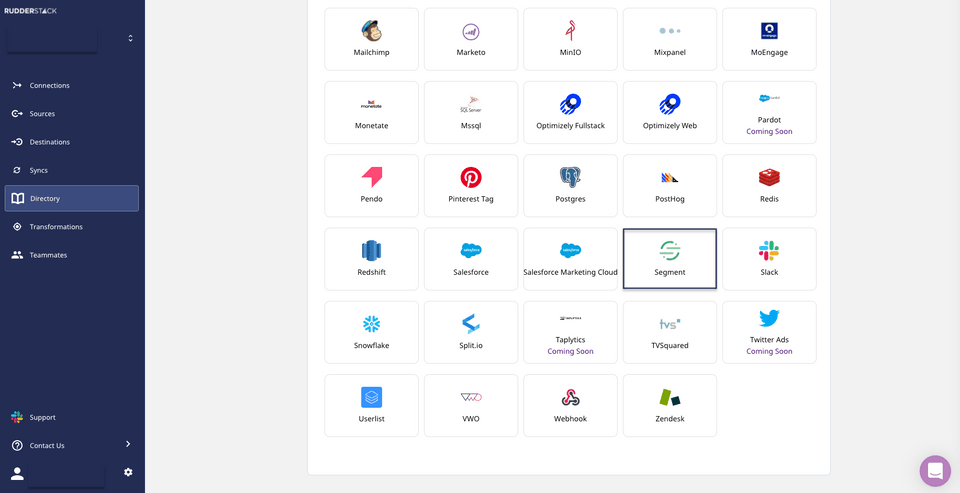Open the Destinations sidebar item
The height and width of the screenshot is (493, 960).
click(x=49, y=142)
